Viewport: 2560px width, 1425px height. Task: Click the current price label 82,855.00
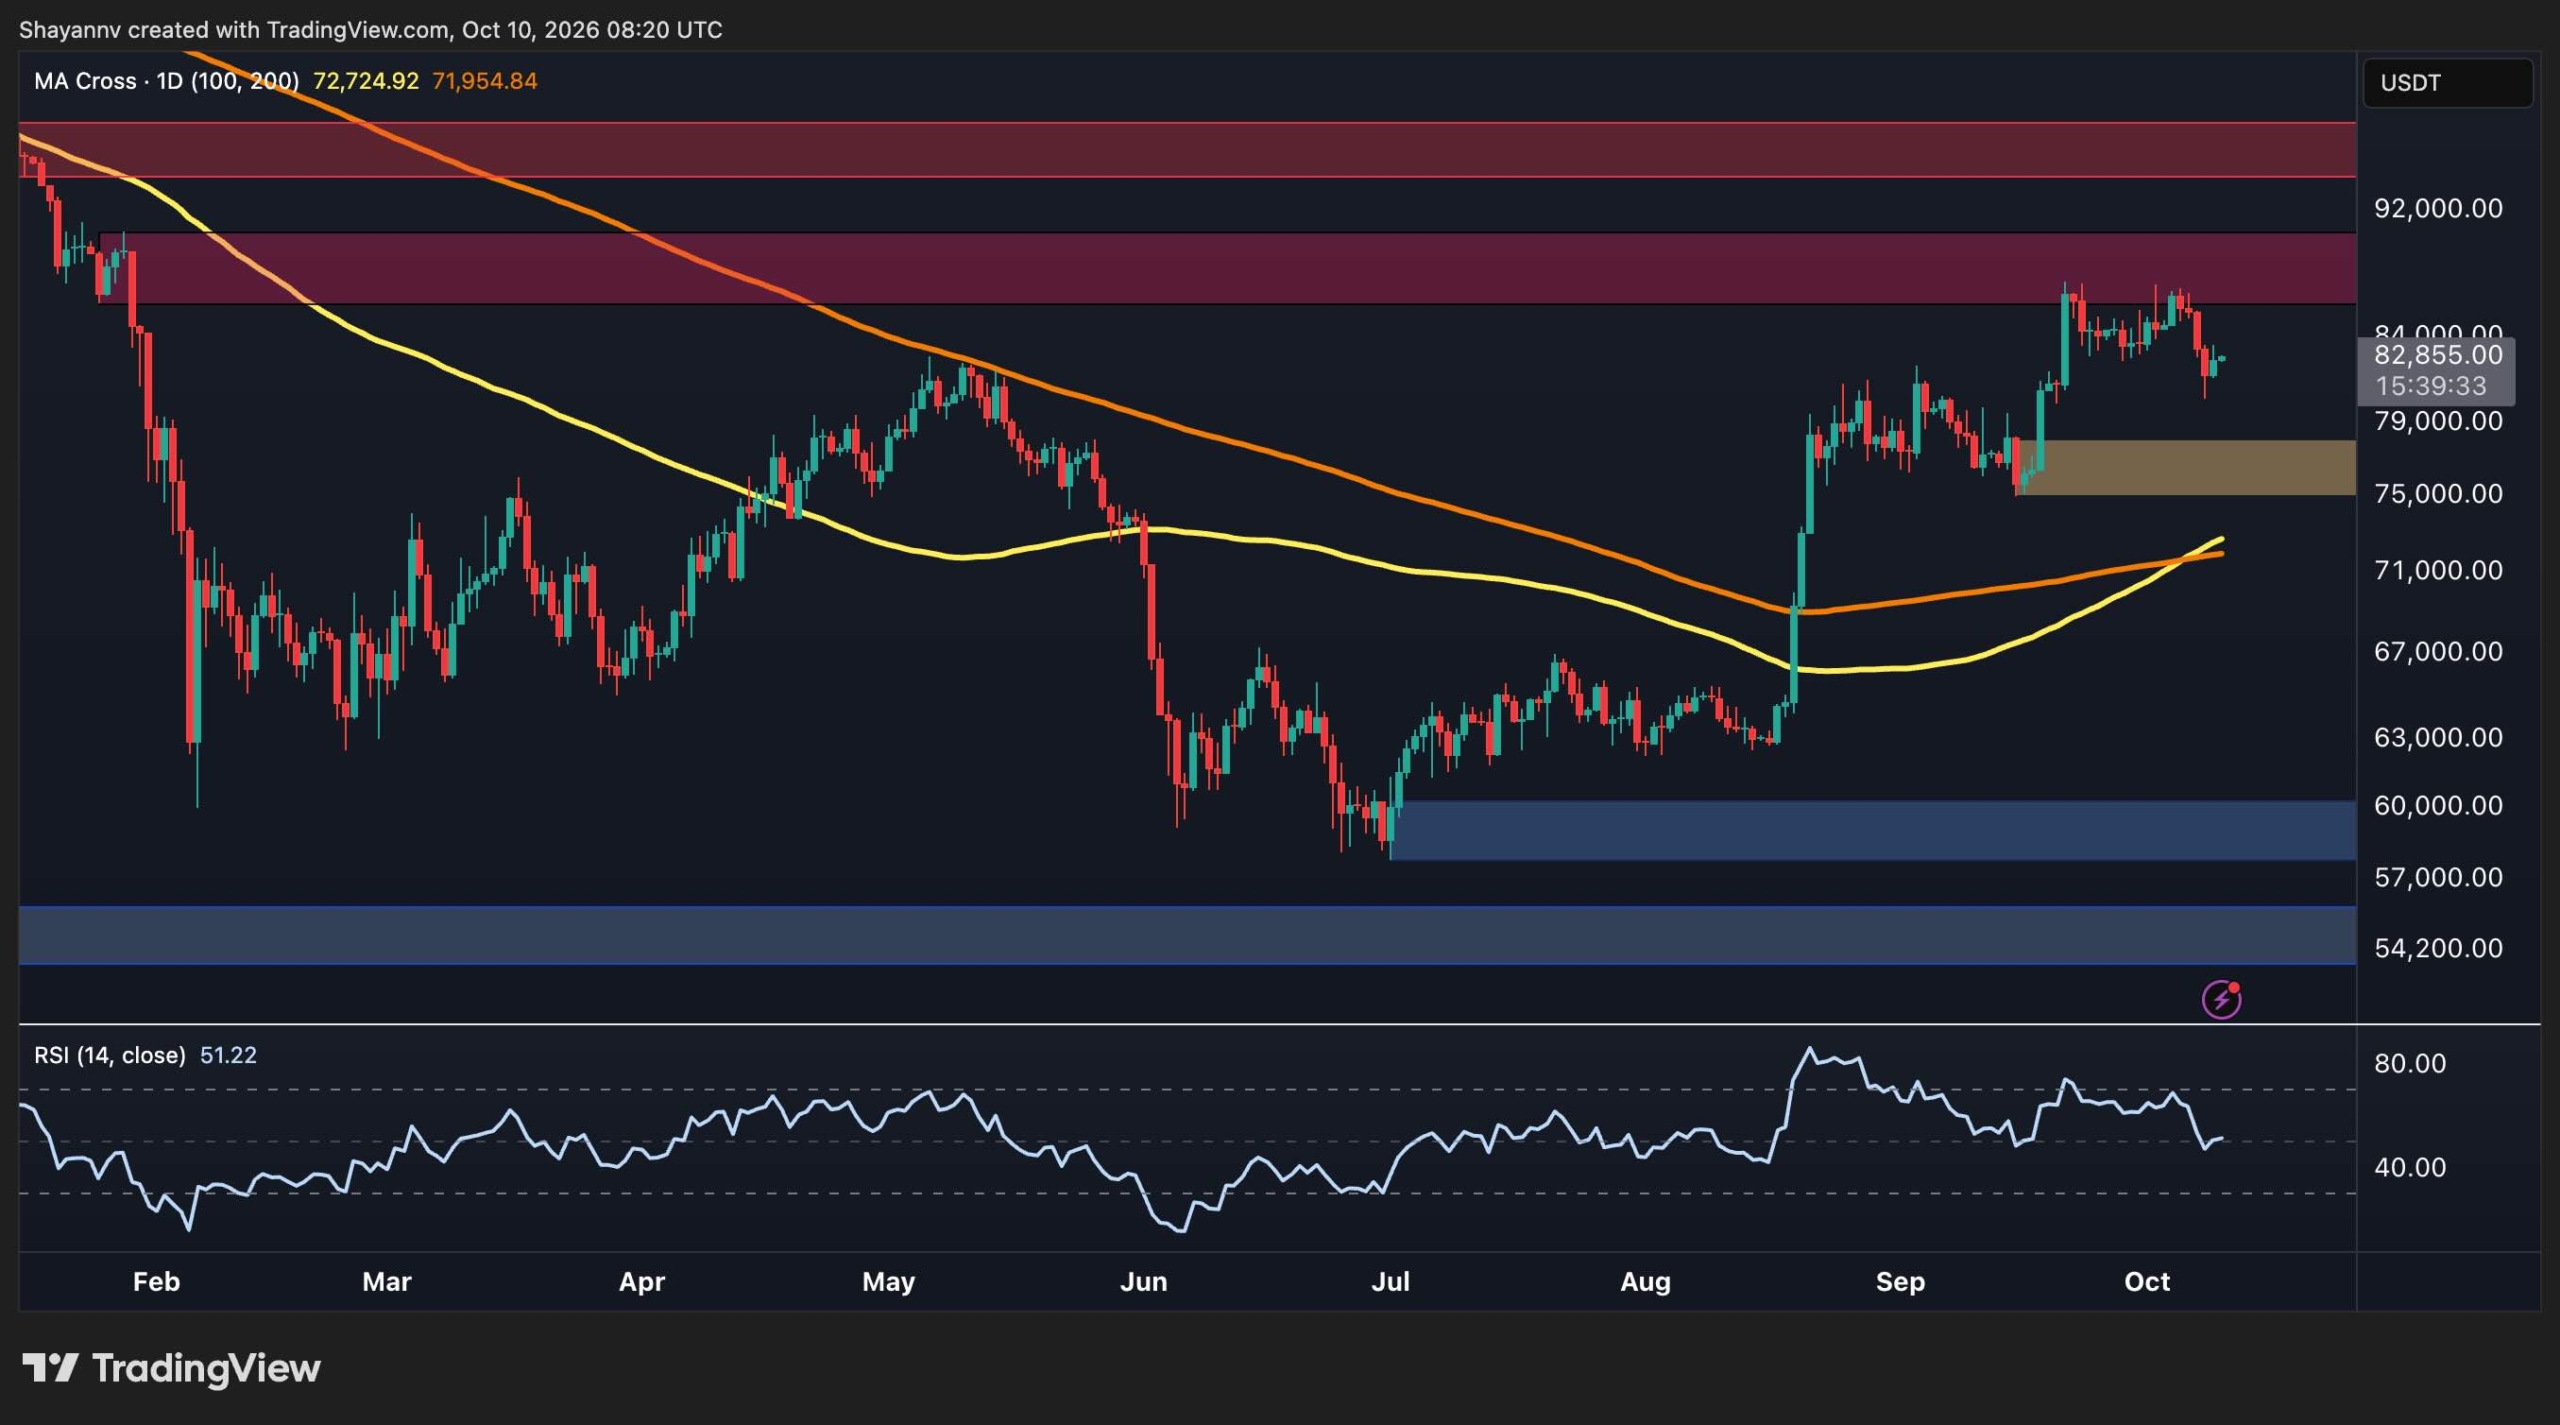[x=2438, y=355]
